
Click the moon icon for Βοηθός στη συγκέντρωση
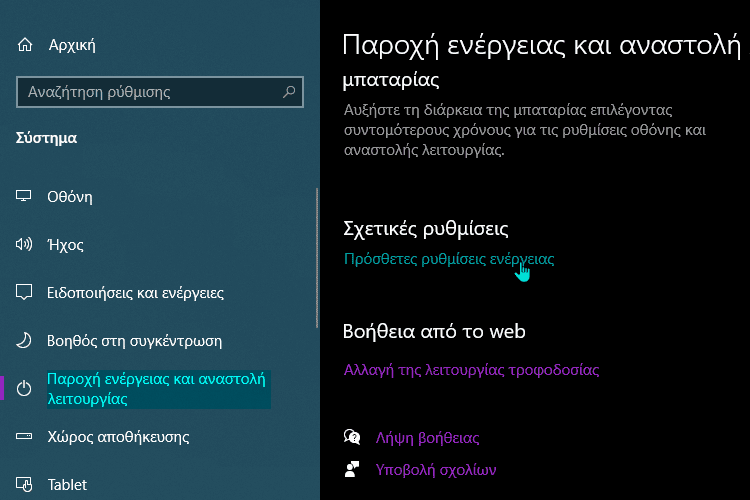[x=25, y=341]
